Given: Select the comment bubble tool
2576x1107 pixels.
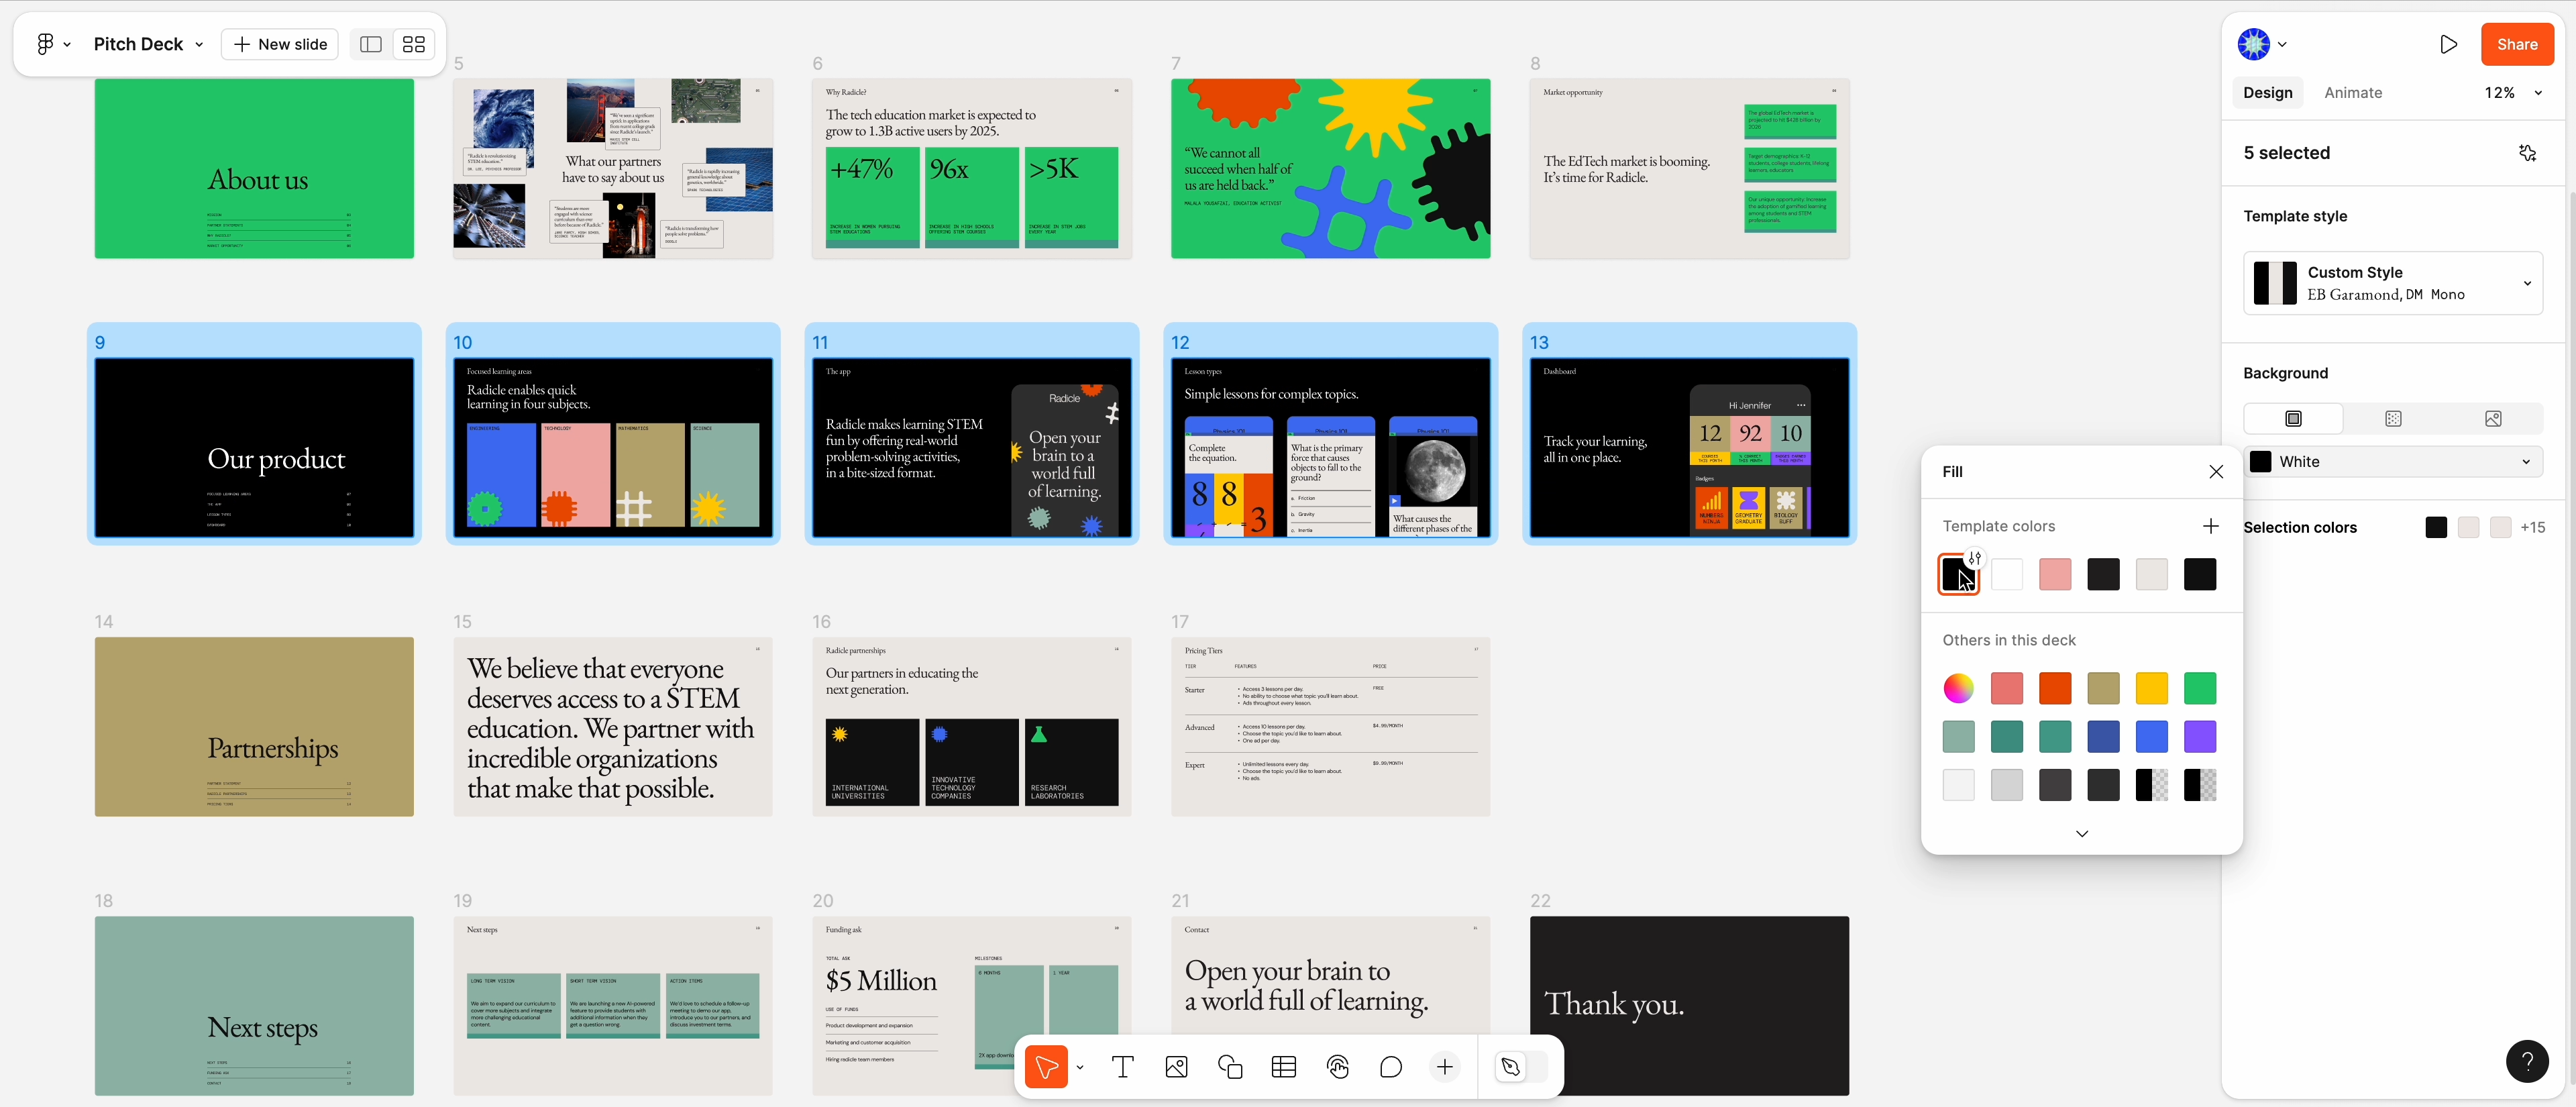Looking at the screenshot, I should 1391,1067.
